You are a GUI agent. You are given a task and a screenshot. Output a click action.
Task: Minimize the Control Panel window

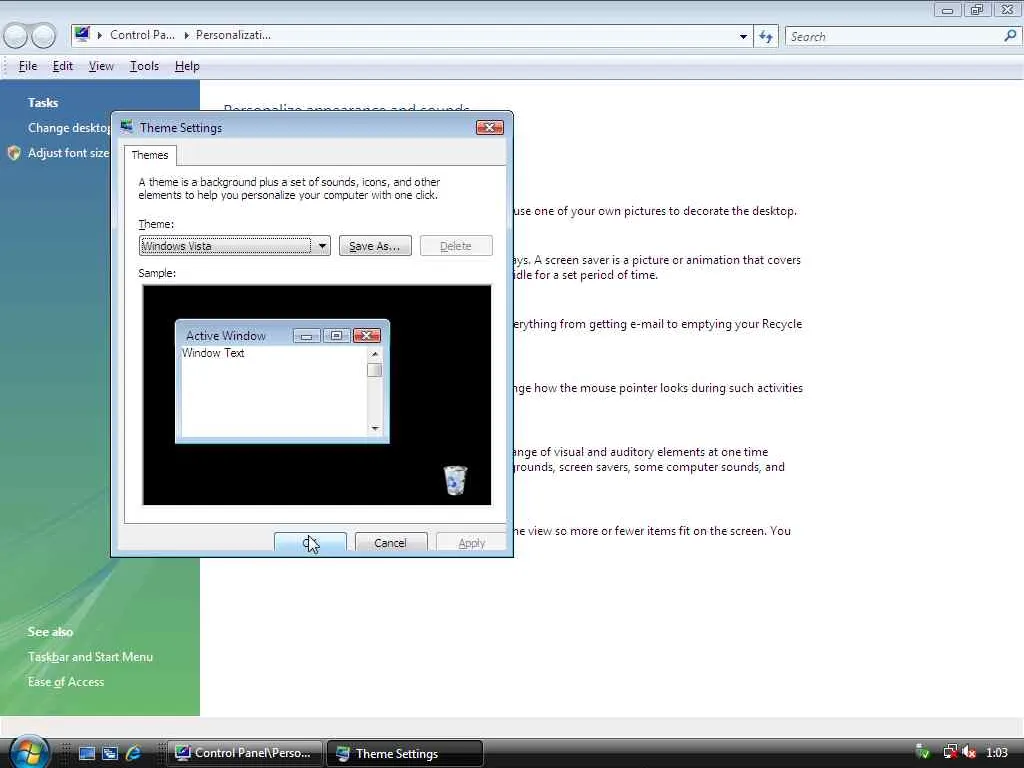point(948,10)
